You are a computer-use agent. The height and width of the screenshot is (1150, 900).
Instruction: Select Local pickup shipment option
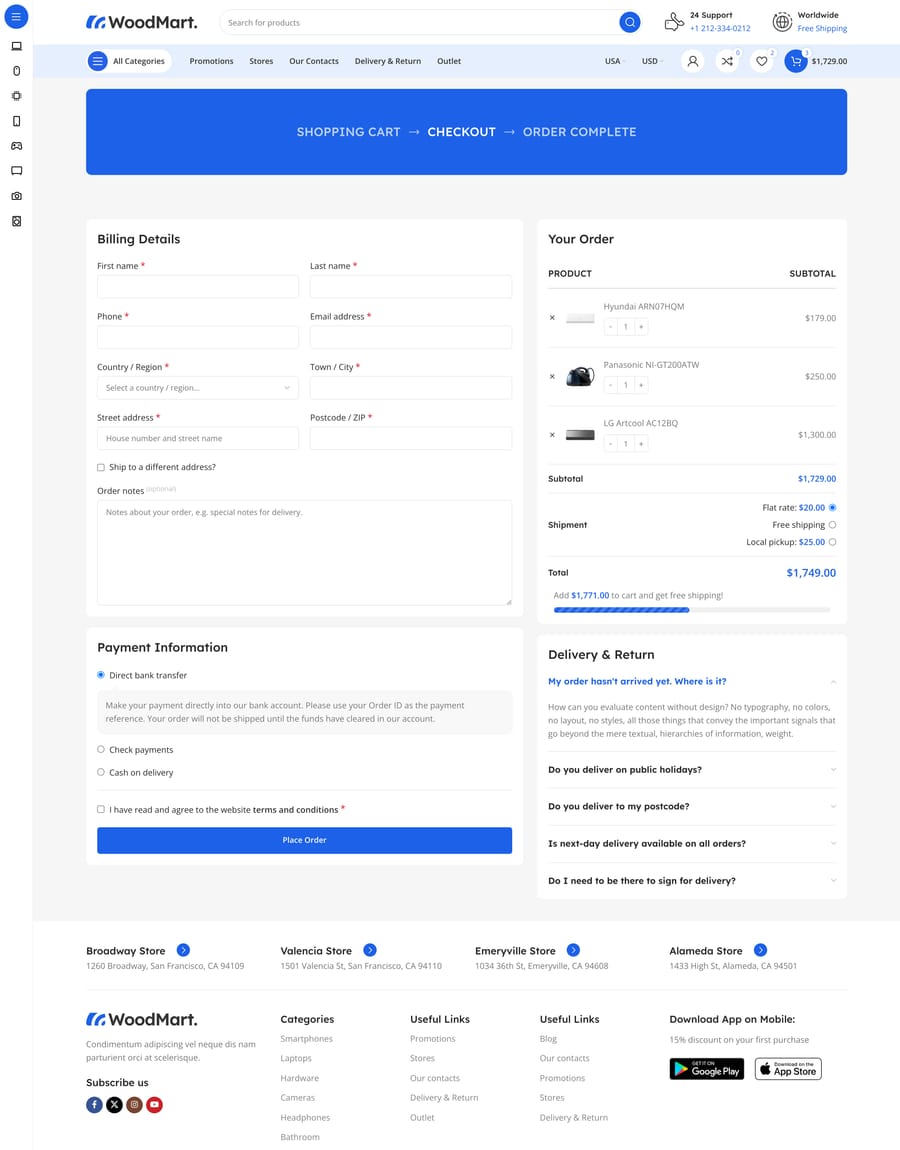(833, 543)
